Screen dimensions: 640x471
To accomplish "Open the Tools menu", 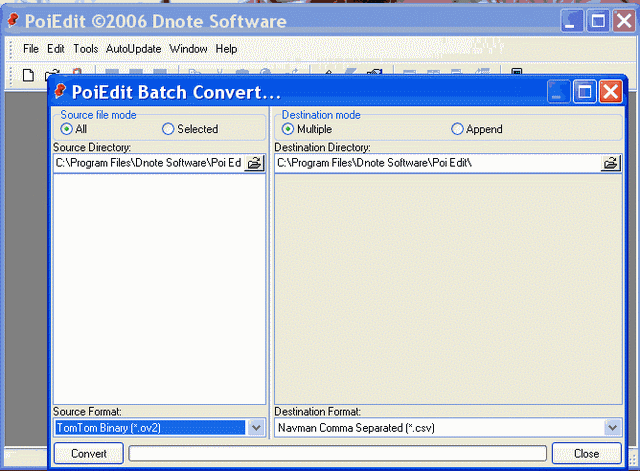I will pyautogui.click(x=85, y=49).
